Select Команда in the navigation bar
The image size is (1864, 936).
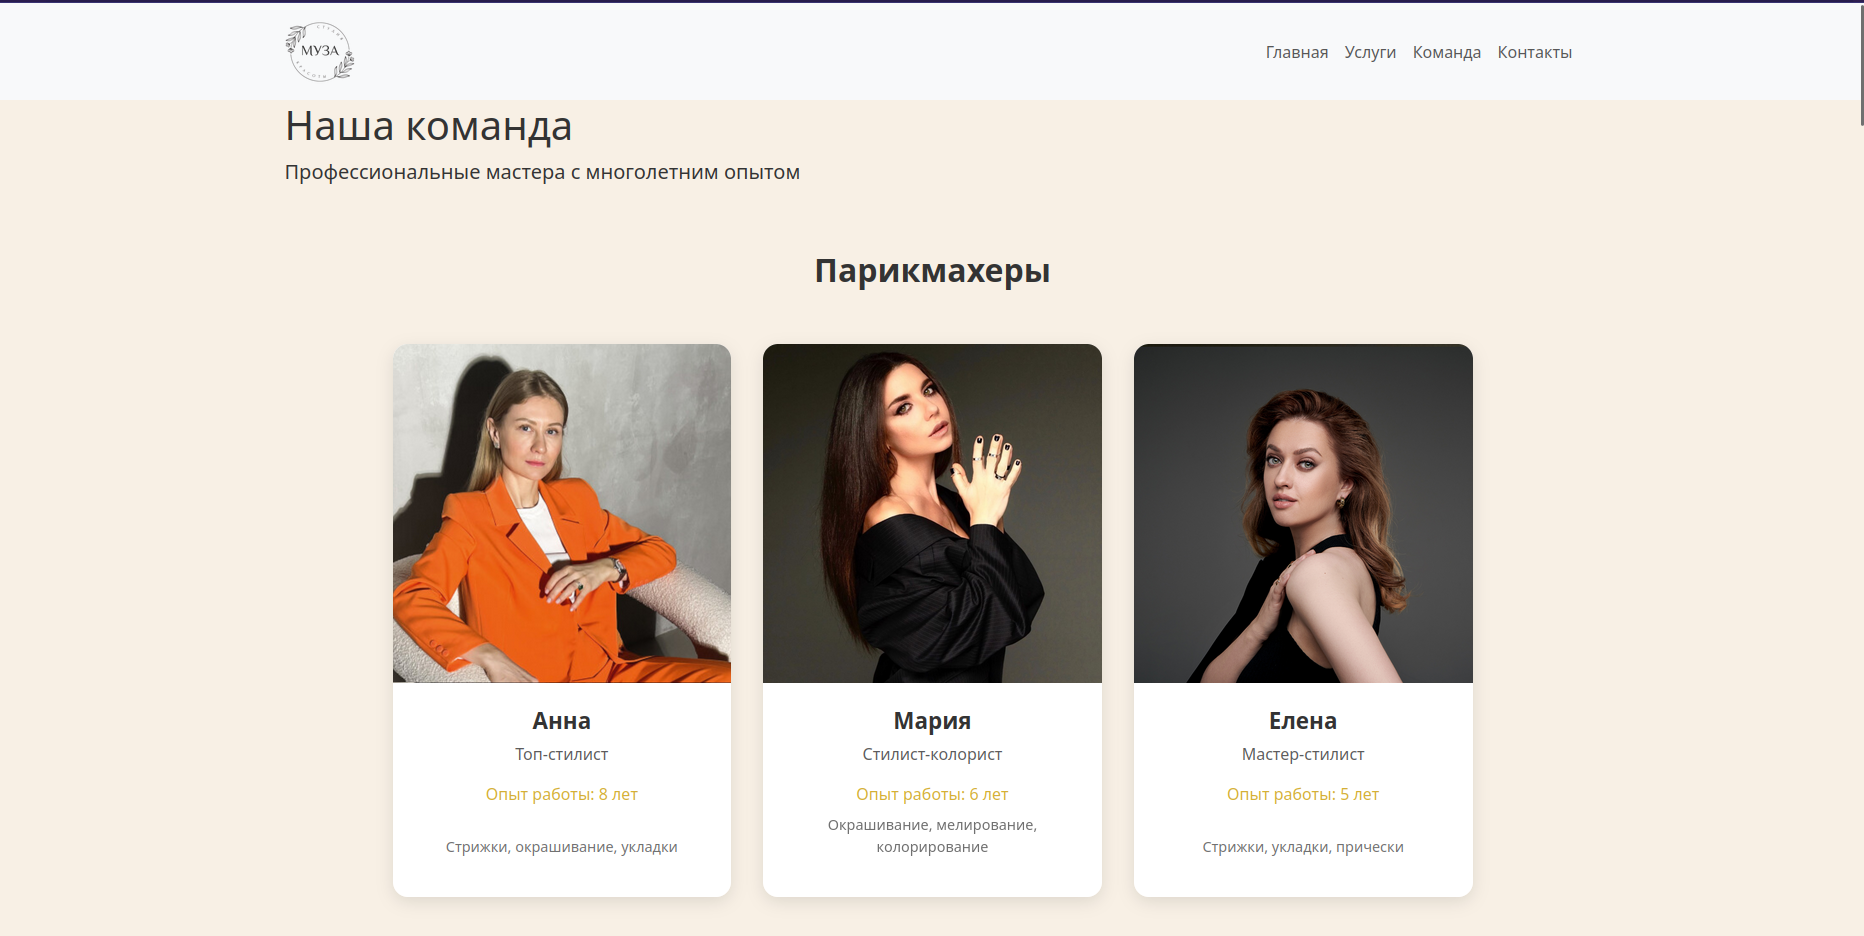tap(1446, 52)
